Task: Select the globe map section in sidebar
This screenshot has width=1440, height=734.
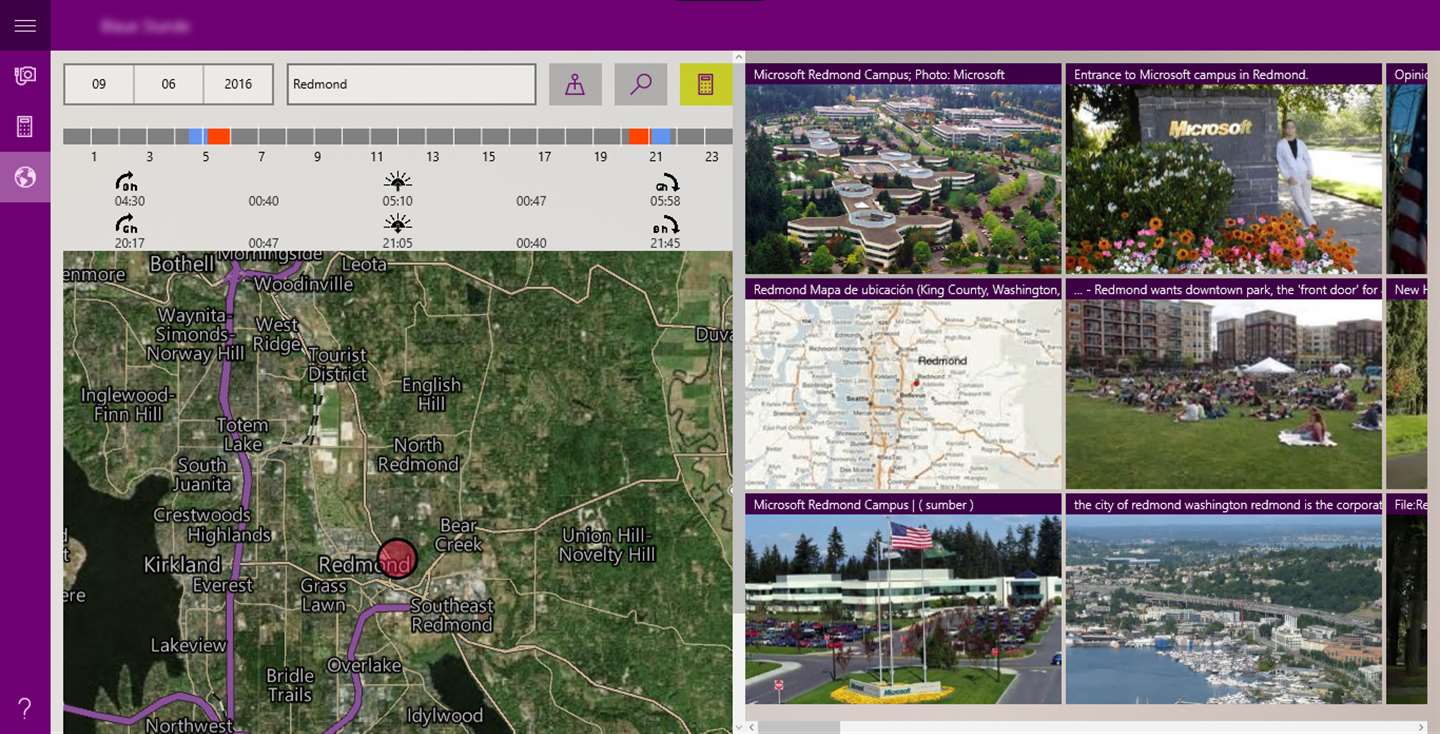Action: [x=25, y=178]
